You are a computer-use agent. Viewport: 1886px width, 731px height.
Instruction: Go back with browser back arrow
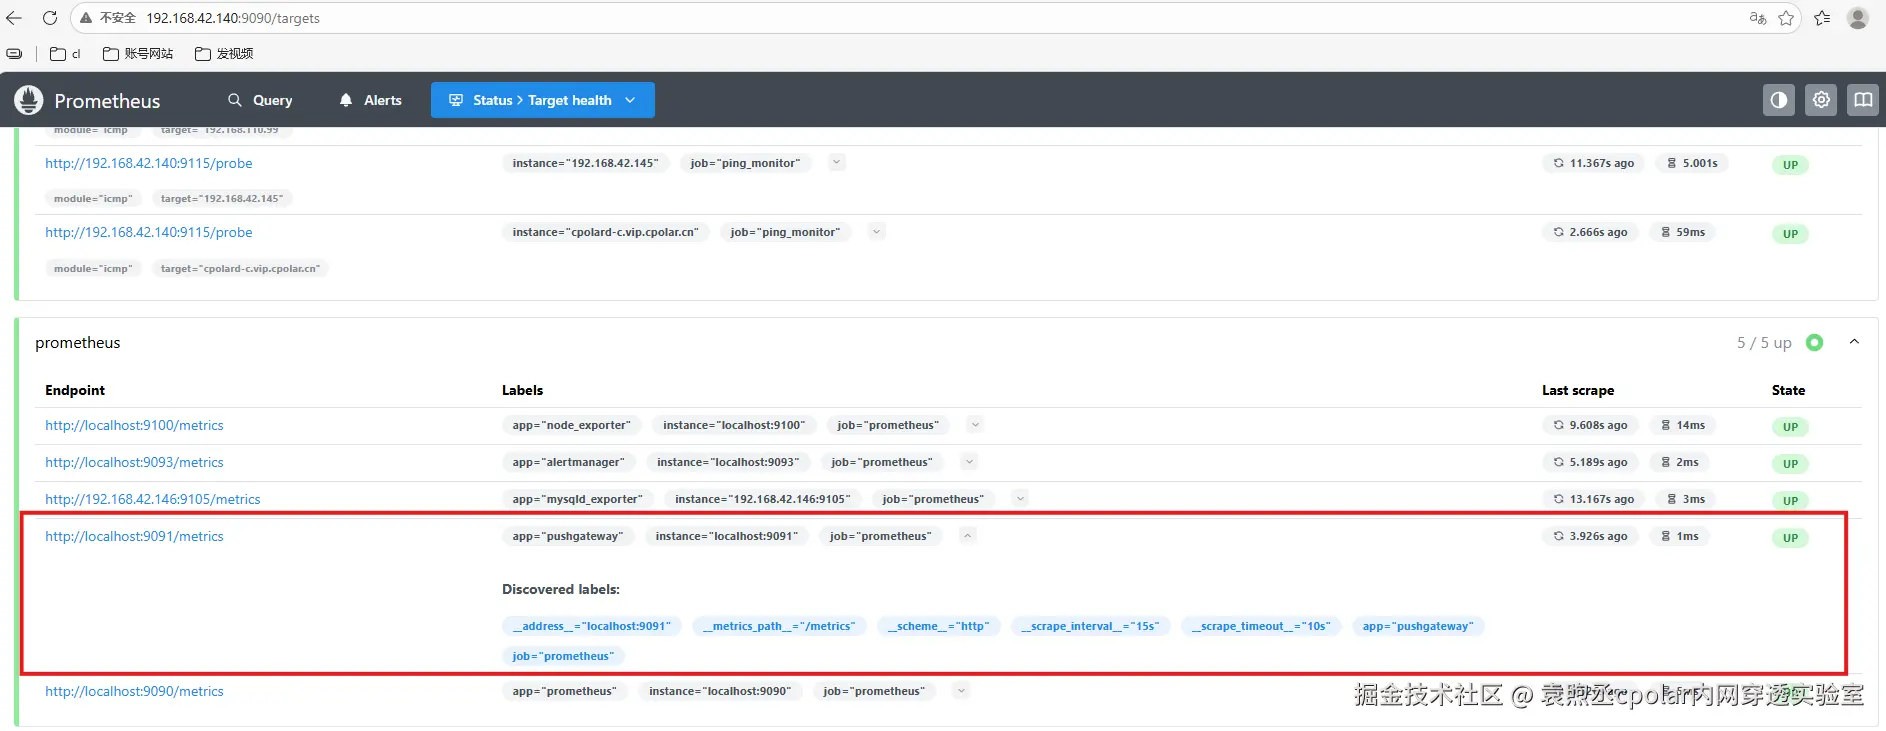click(14, 18)
